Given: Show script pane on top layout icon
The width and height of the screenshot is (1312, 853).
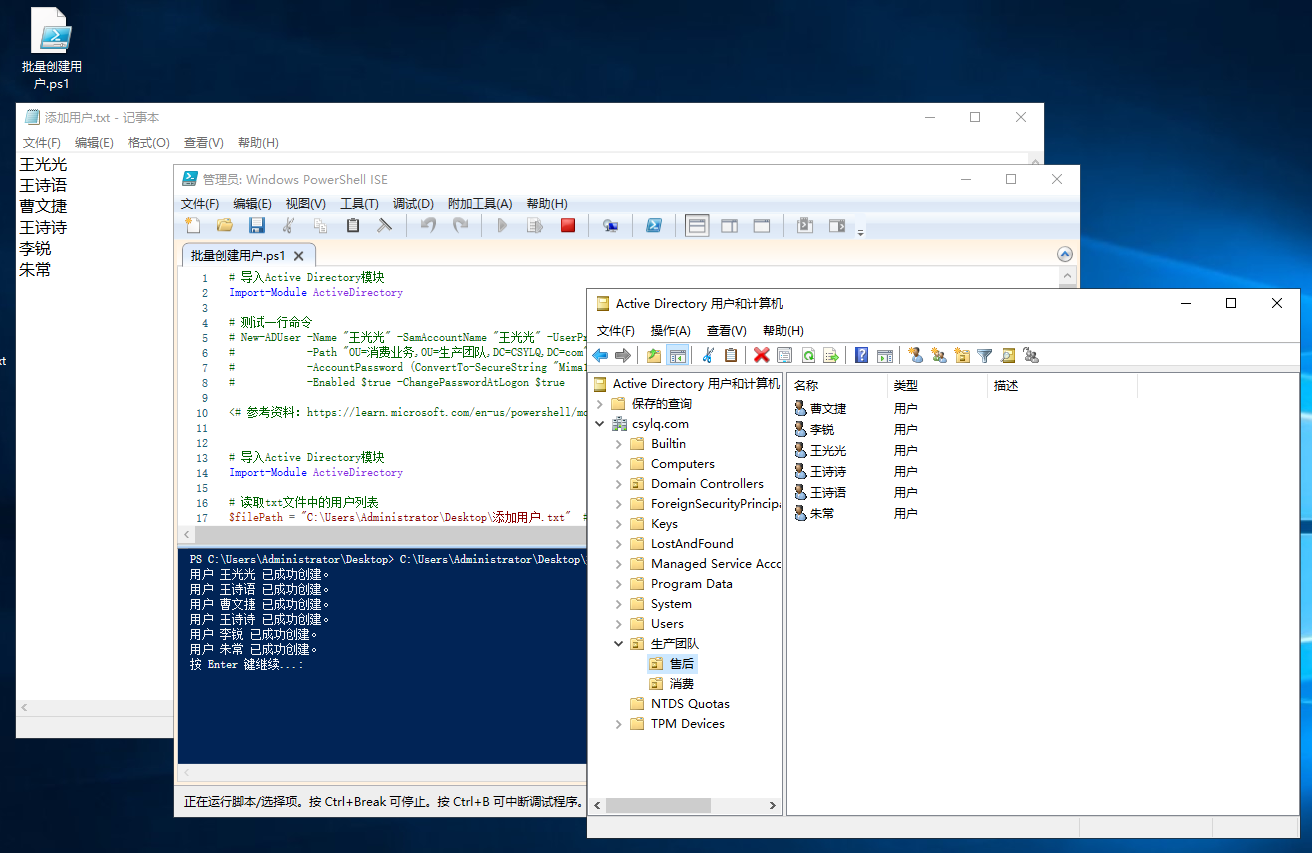Looking at the screenshot, I should (x=697, y=226).
